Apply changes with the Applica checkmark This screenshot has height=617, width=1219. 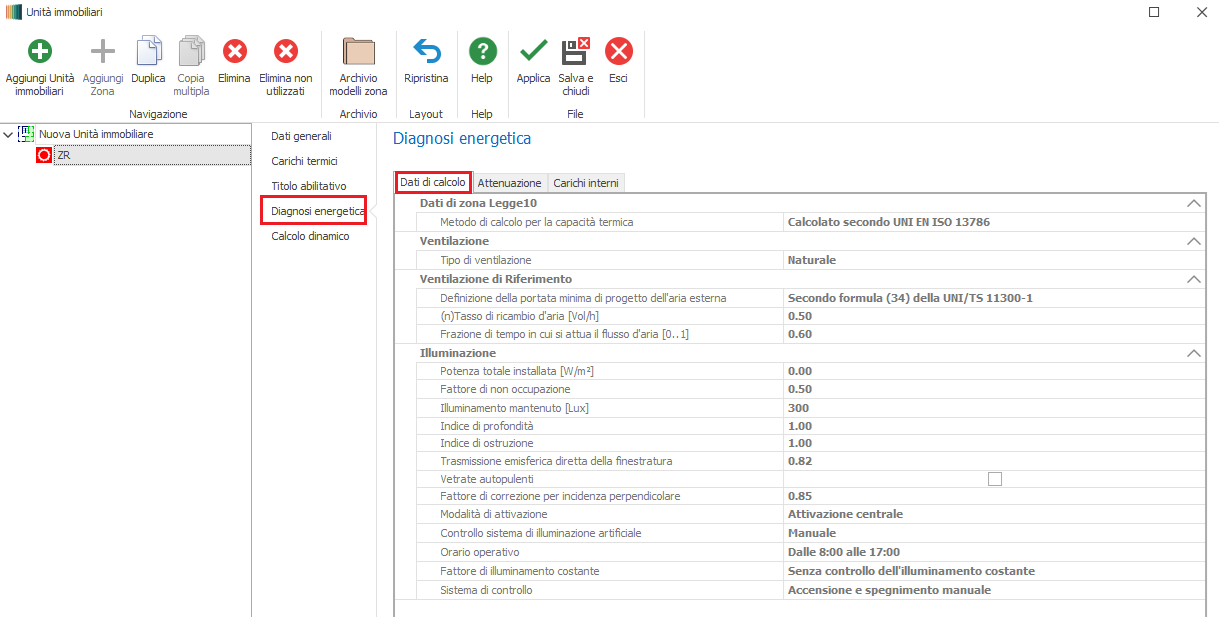coord(533,52)
